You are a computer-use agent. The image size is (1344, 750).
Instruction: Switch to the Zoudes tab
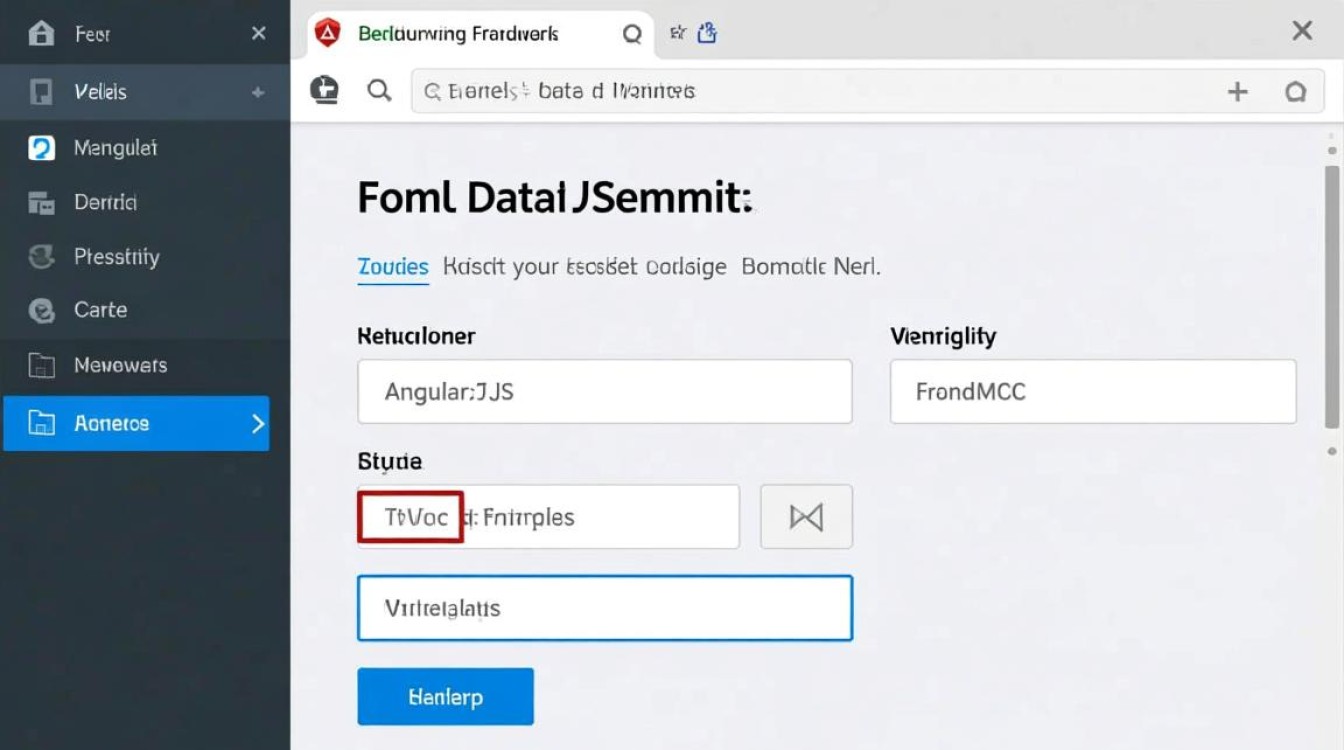pyautogui.click(x=392, y=267)
